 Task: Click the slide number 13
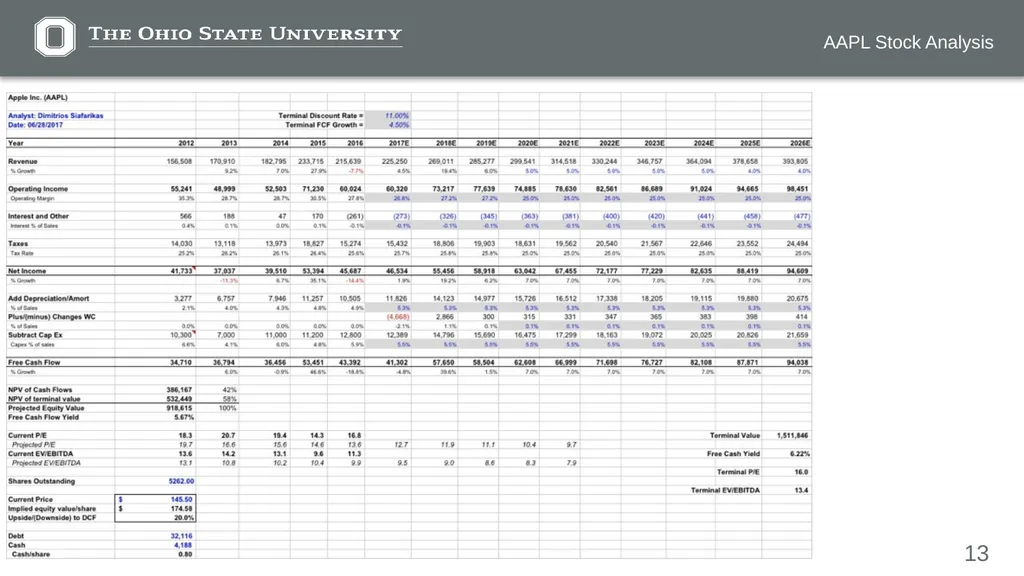coord(976,554)
